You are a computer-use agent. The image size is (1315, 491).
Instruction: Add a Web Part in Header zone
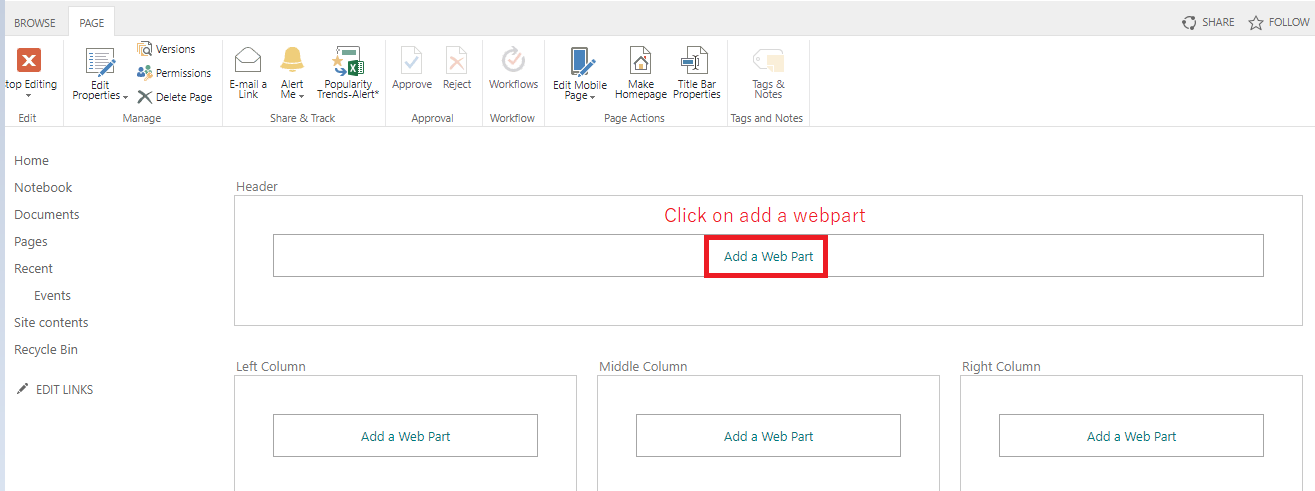click(768, 256)
